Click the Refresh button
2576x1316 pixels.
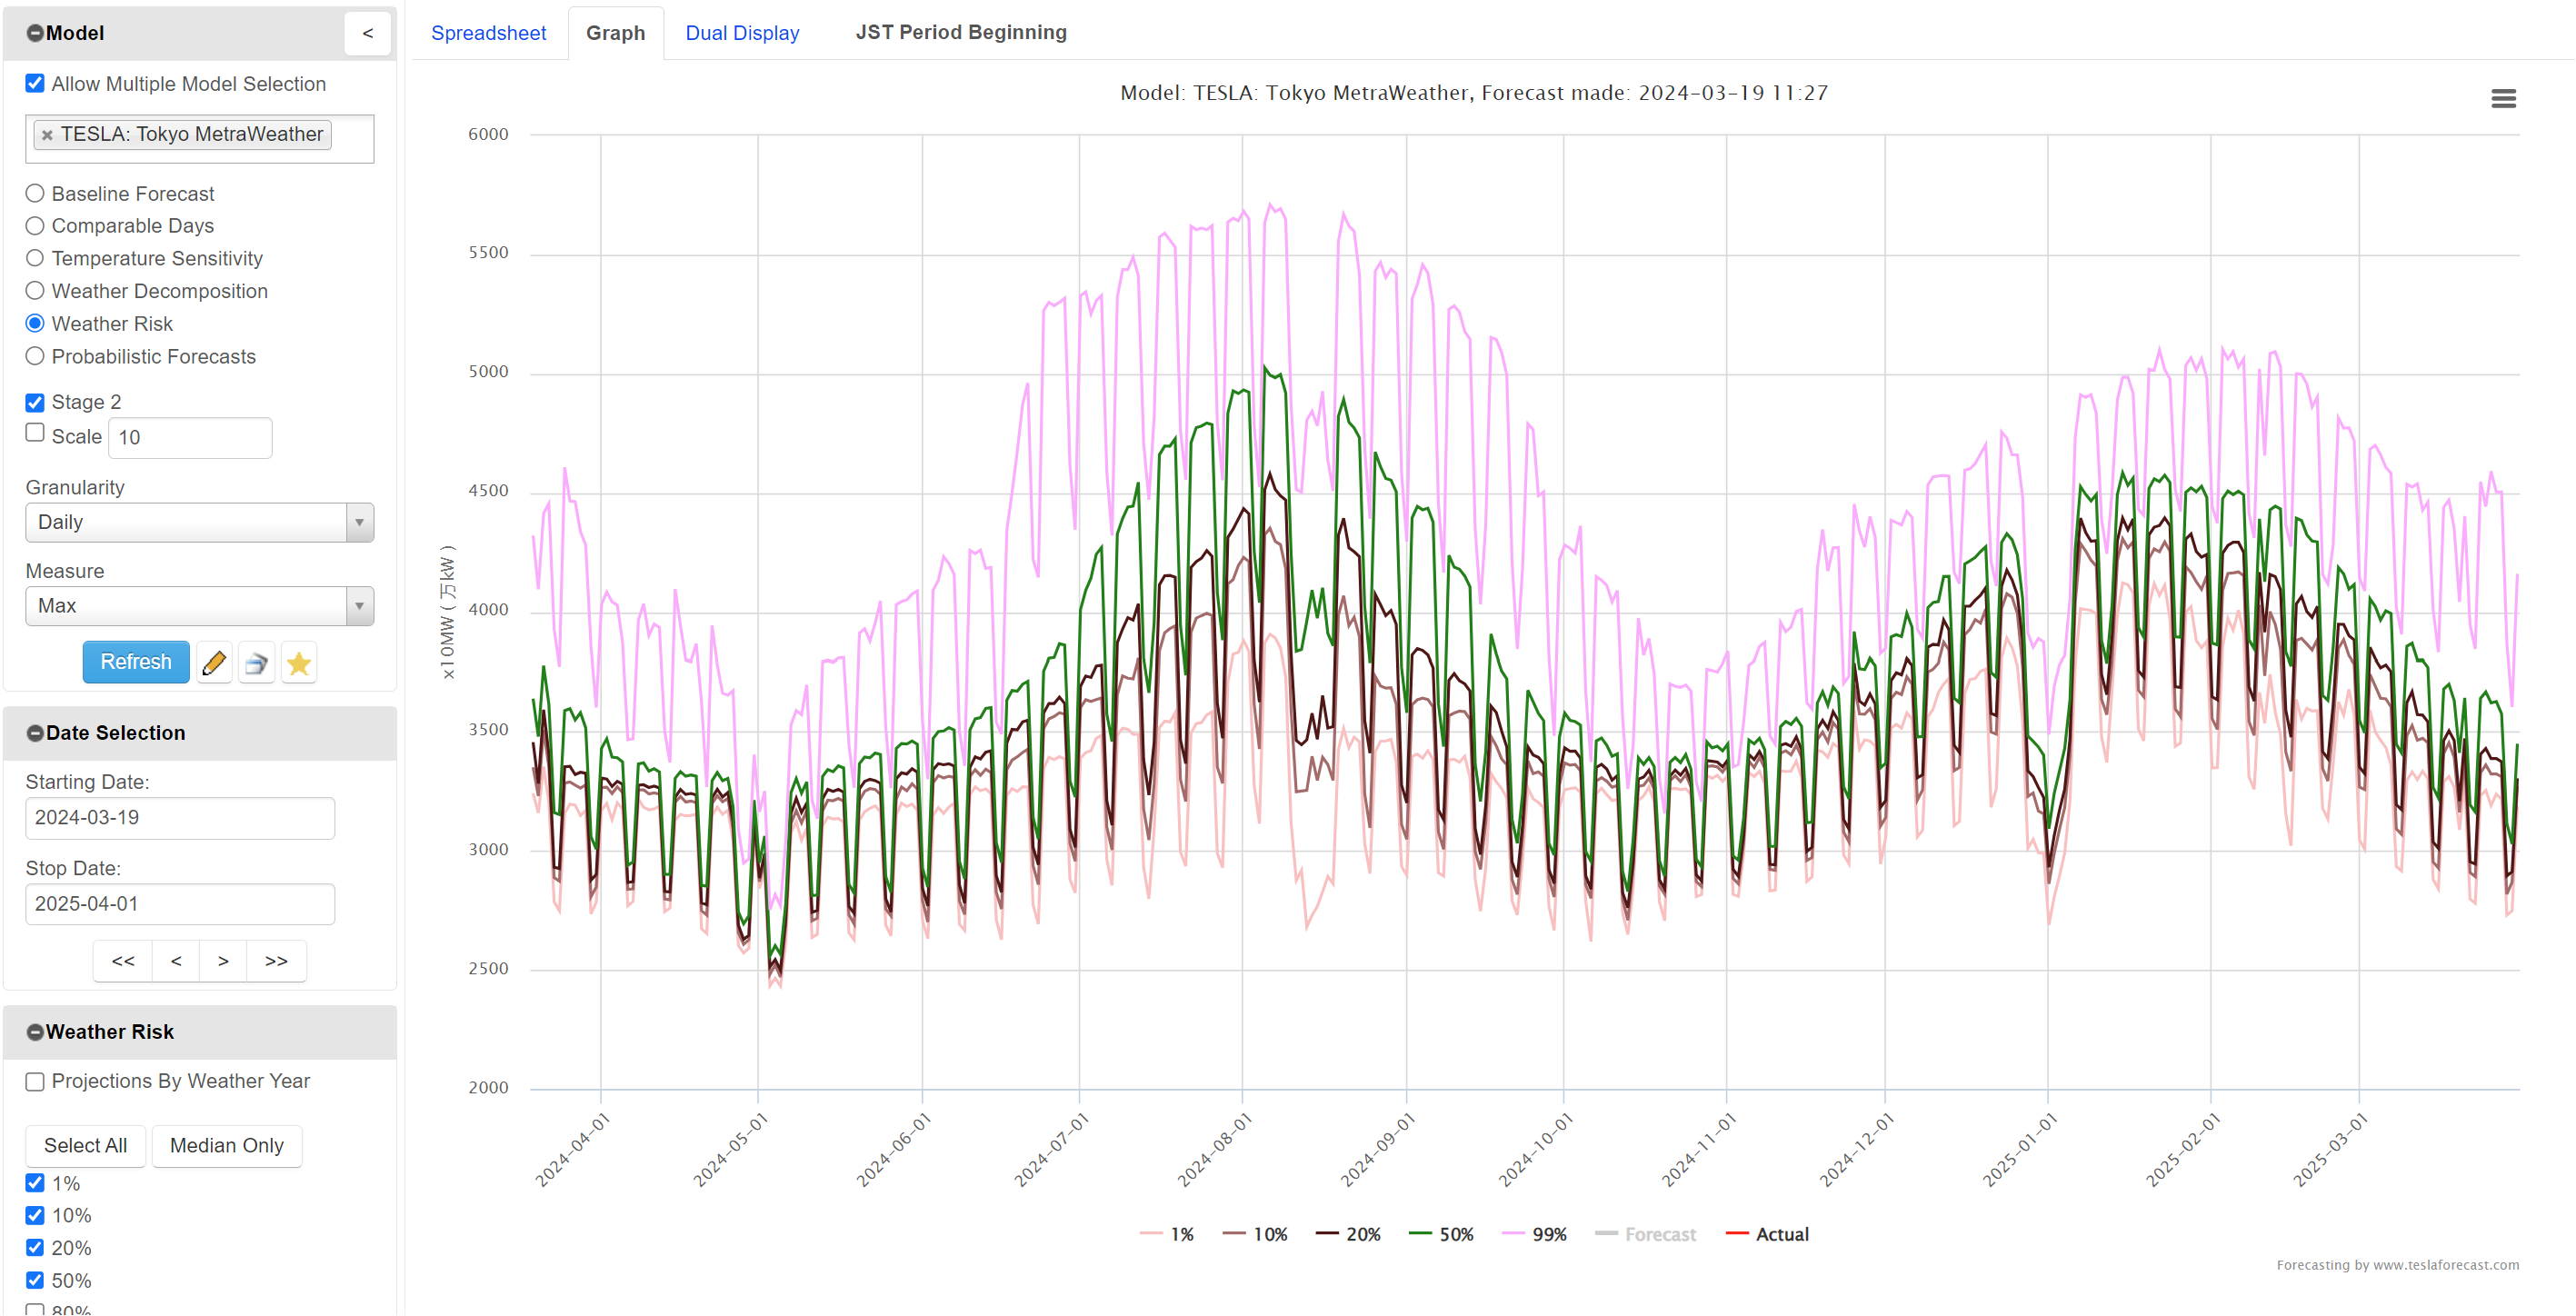135,662
